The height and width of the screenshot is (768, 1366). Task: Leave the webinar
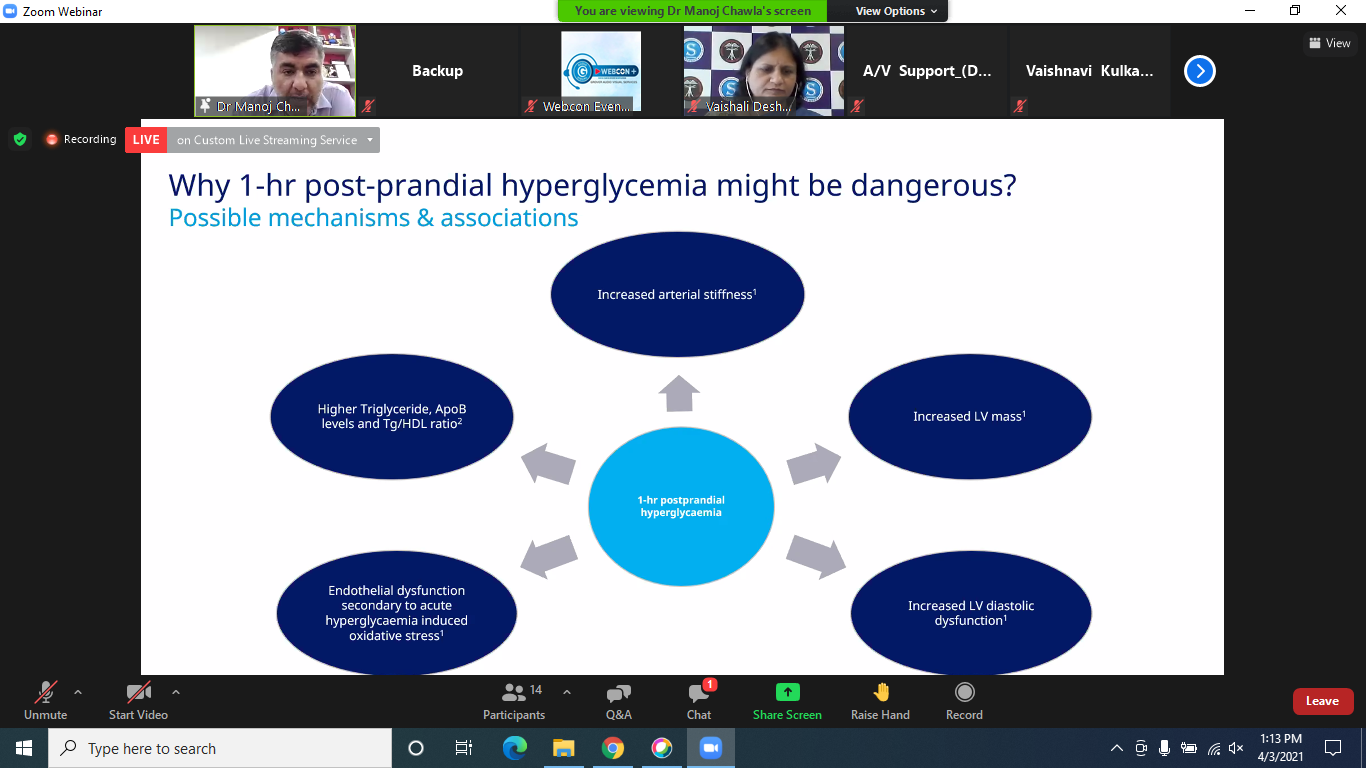click(x=1322, y=701)
